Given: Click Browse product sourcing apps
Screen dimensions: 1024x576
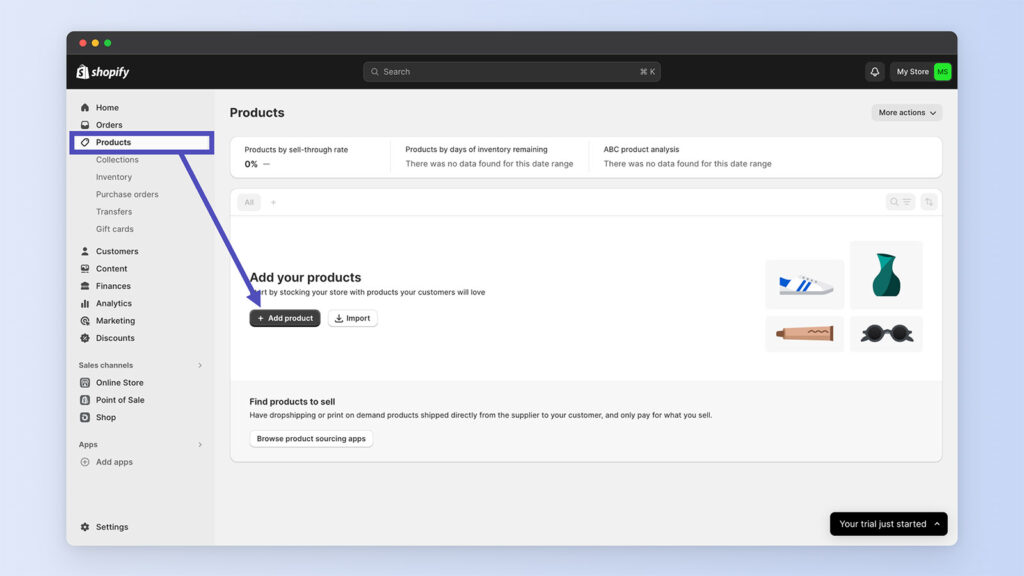Looking at the screenshot, I should coord(311,439).
